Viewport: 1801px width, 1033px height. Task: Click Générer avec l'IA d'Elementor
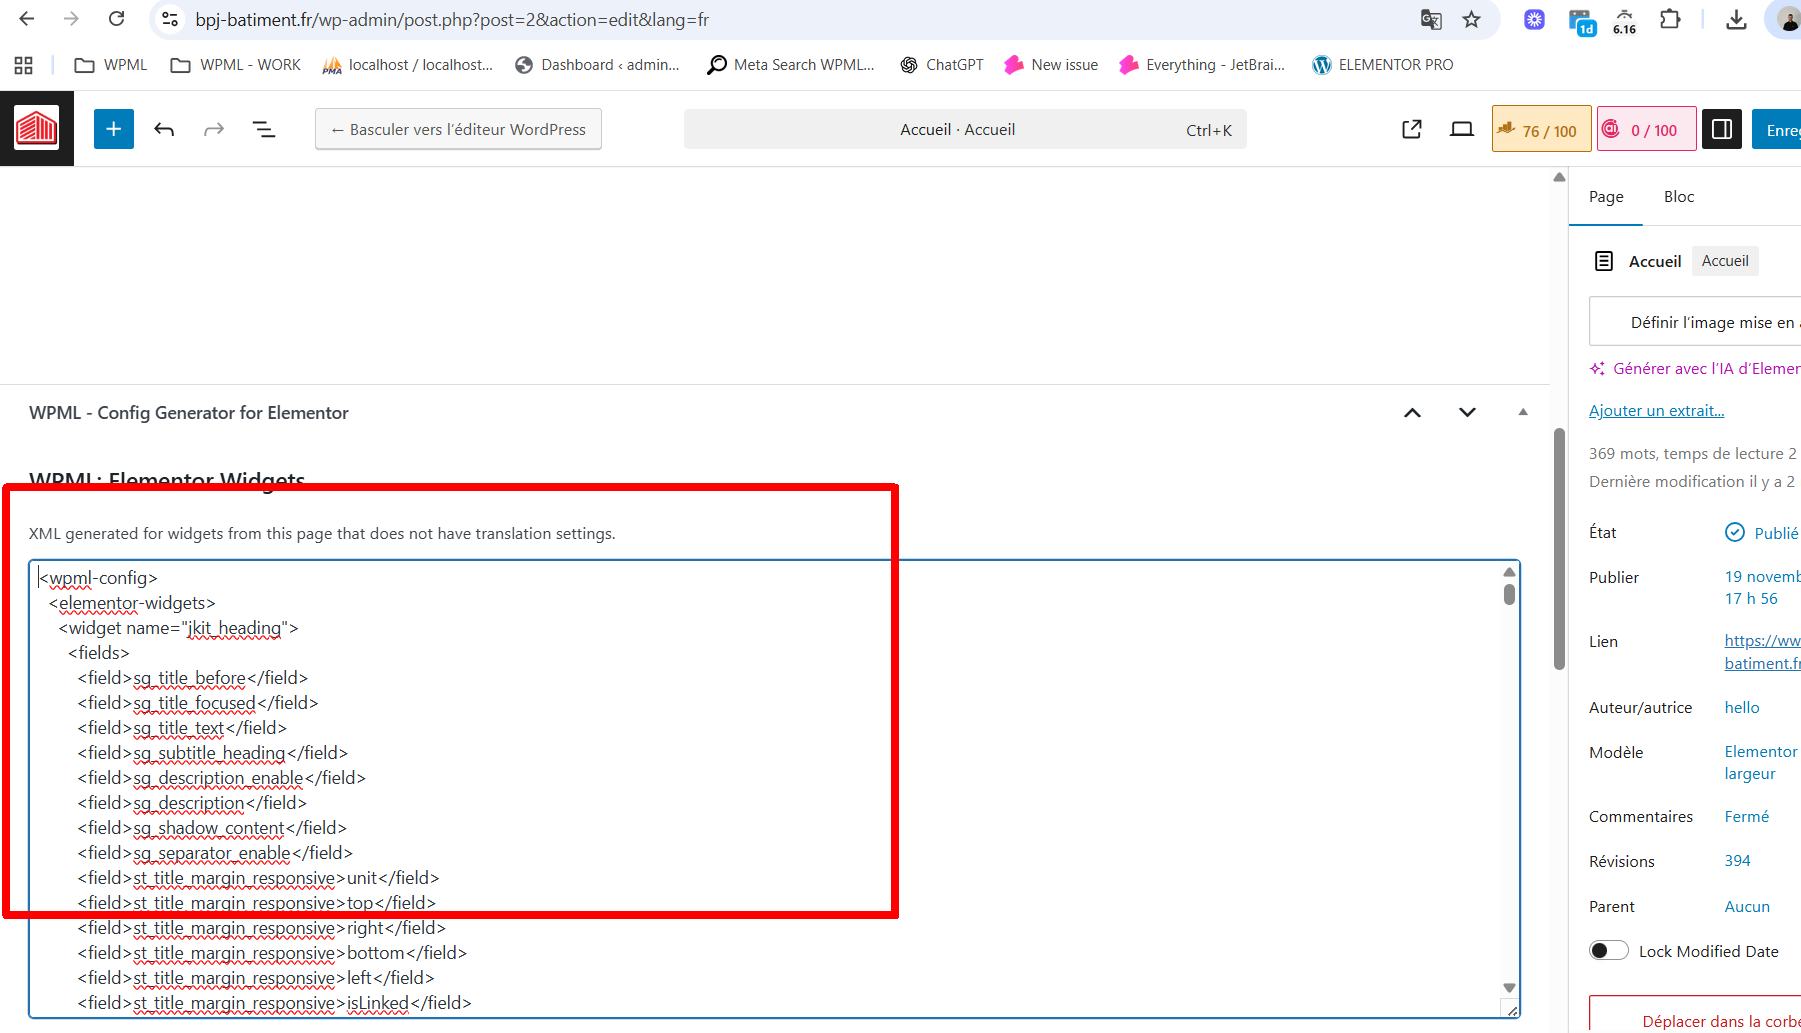click(x=1695, y=368)
